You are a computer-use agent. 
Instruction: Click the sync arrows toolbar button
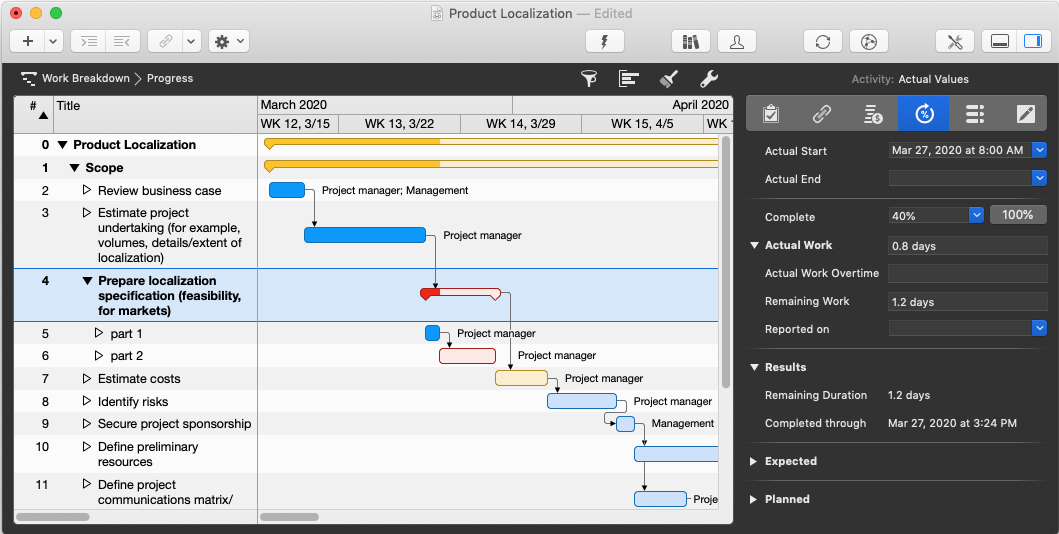pos(822,41)
